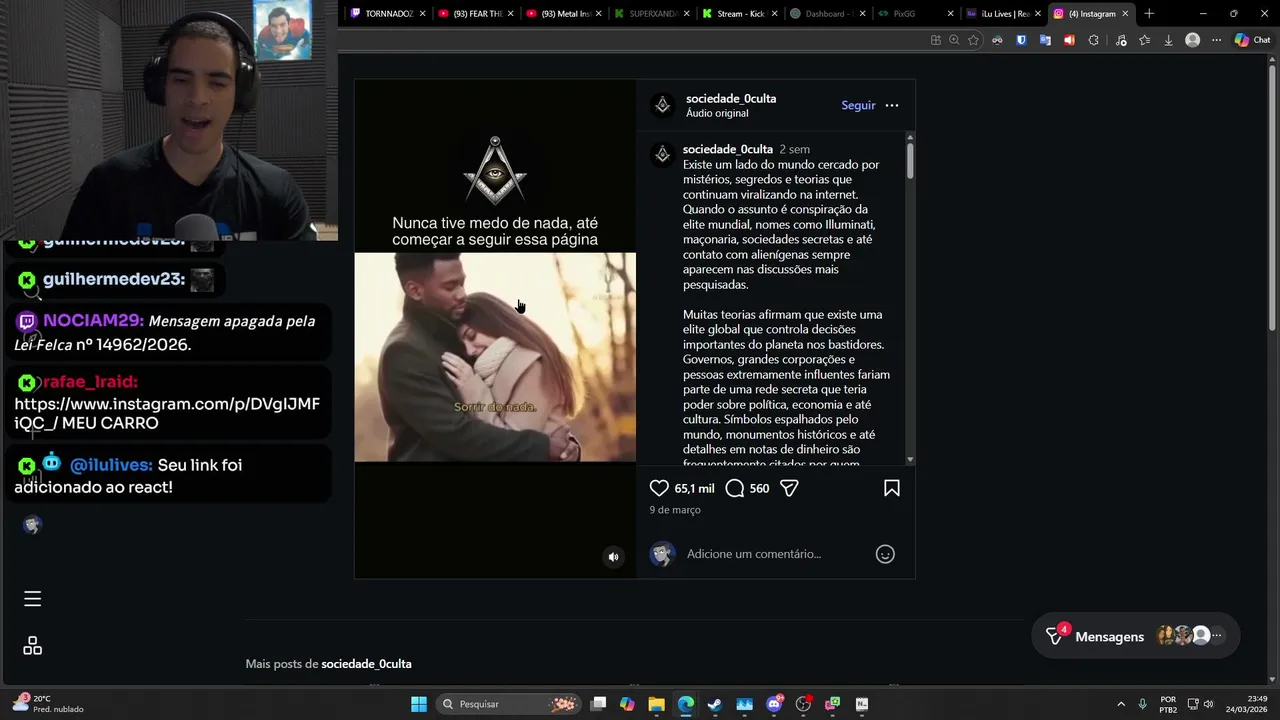Viewport: 1280px width, 720px height.
Task: Open Microsoft Edge from the taskbar
Action: coord(685,704)
